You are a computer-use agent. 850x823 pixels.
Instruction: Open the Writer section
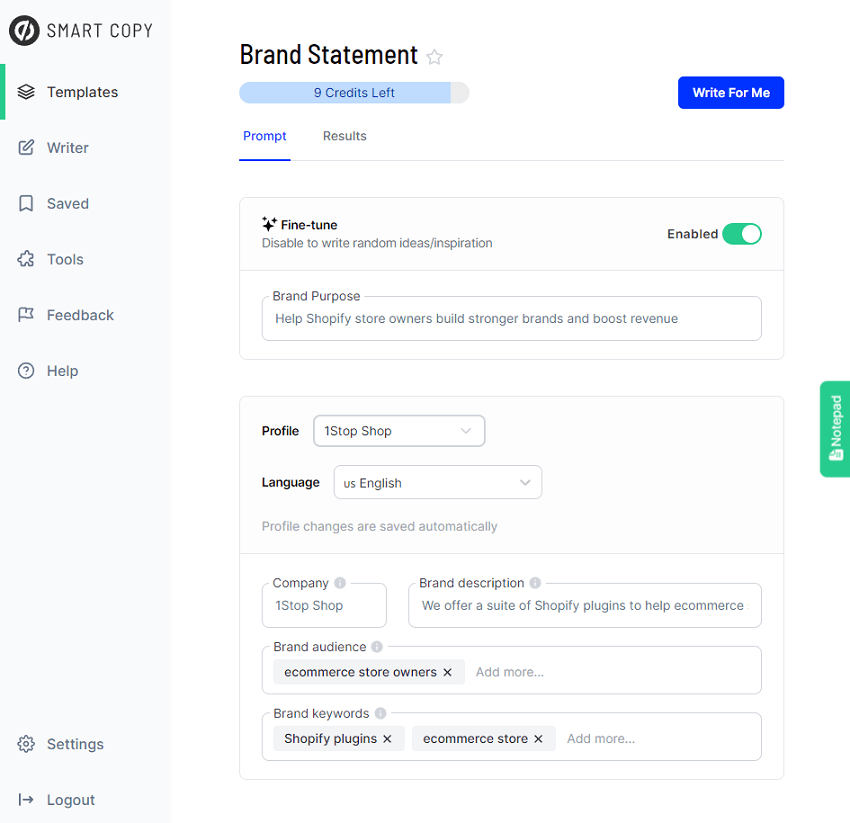[x=25, y=147]
